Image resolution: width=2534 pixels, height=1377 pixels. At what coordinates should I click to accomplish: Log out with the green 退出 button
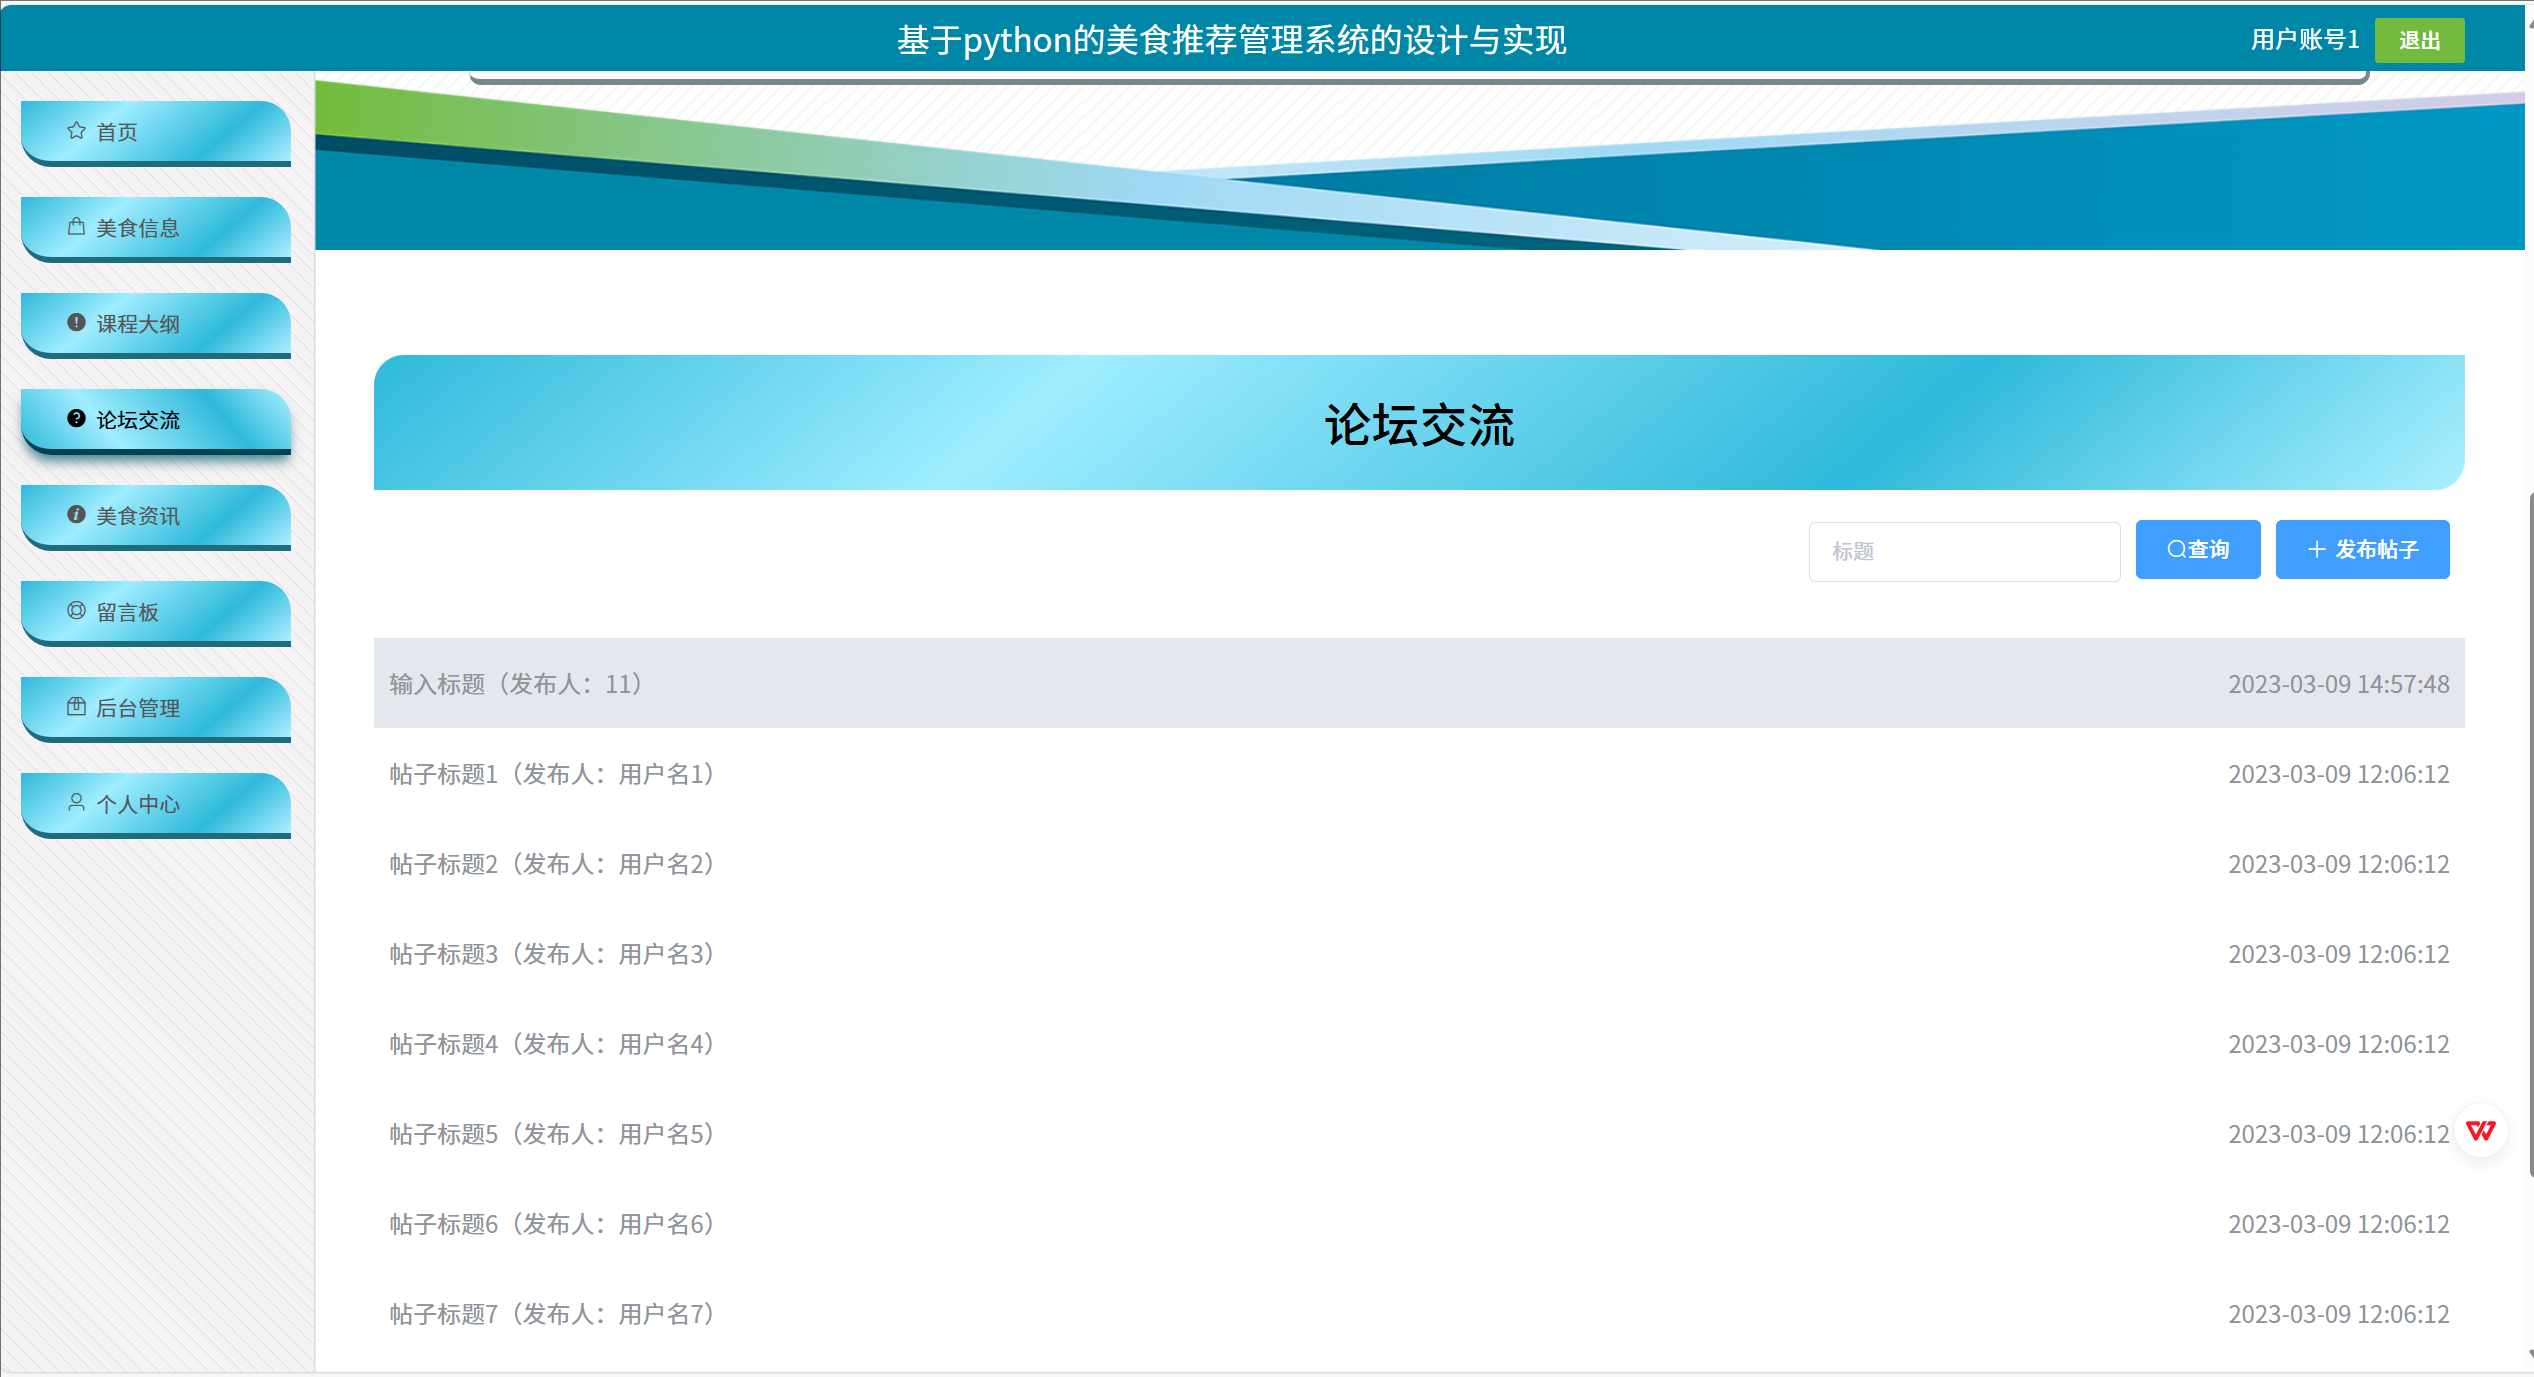pos(2419,41)
